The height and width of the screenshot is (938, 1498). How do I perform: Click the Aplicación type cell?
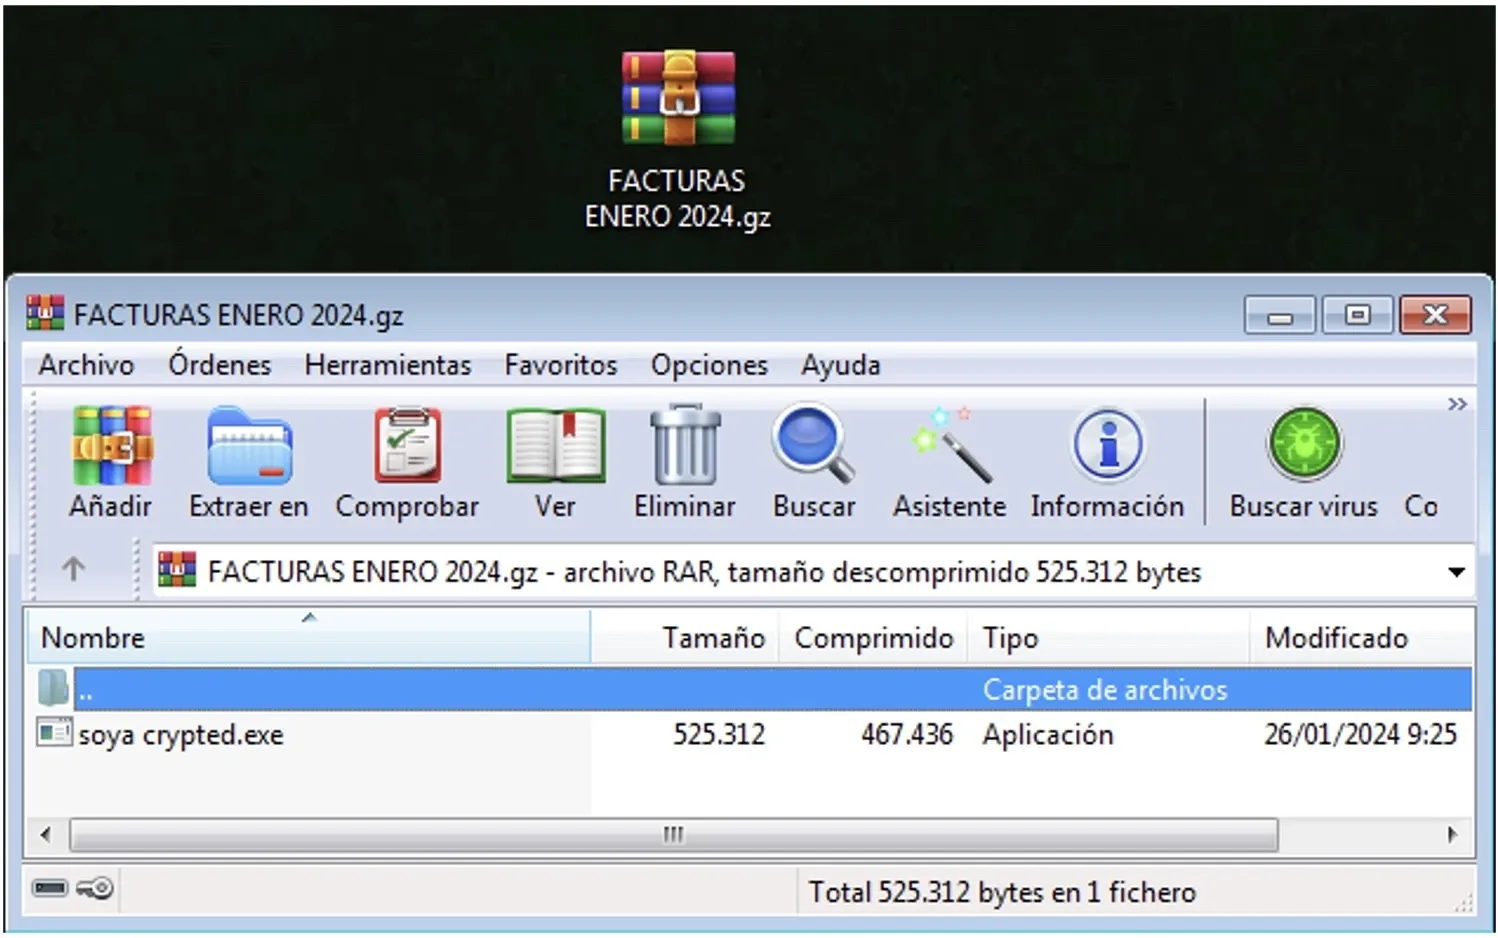click(1047, 735)
